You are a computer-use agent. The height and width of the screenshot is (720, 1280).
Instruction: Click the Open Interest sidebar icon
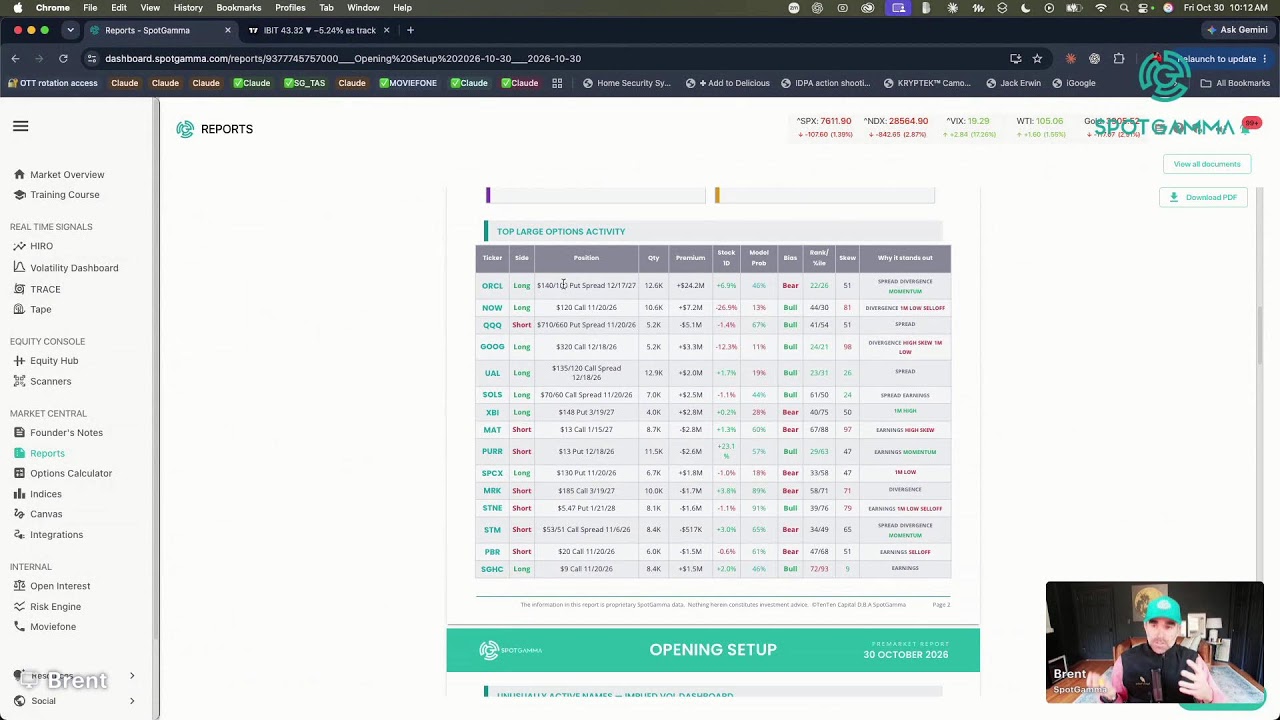(19, 586)
